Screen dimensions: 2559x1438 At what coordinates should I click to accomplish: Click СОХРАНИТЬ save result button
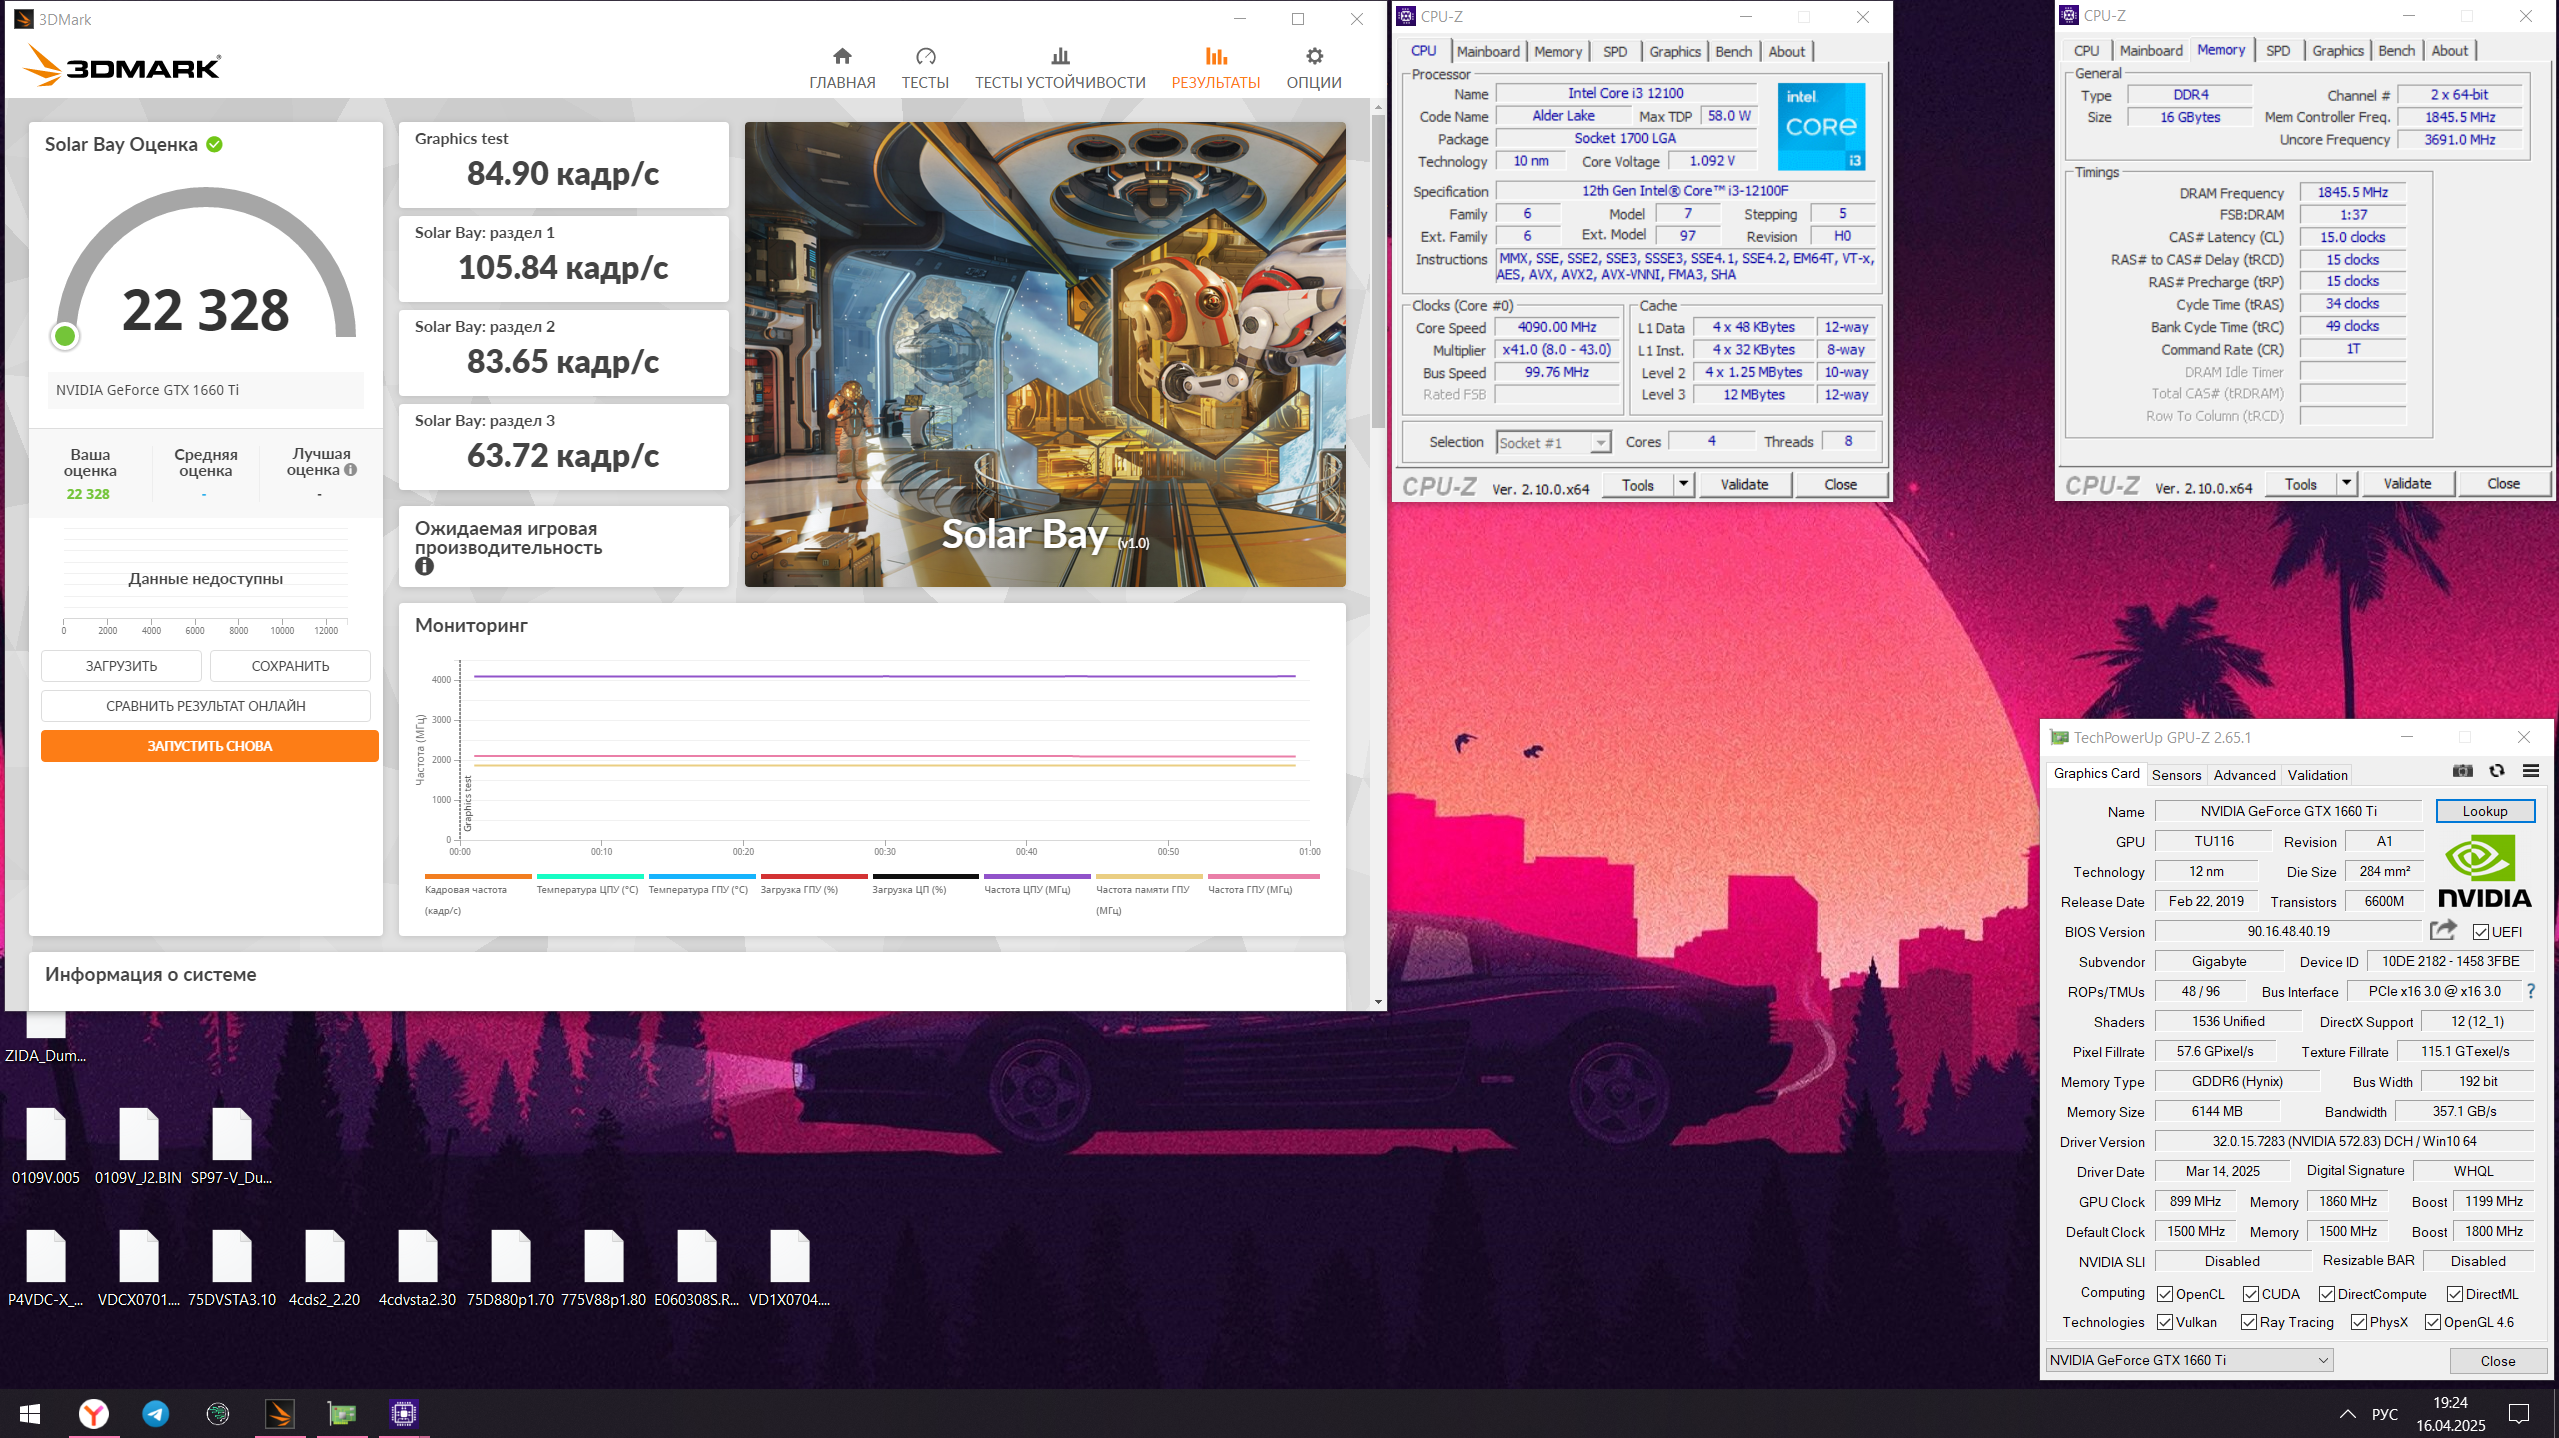290,666
